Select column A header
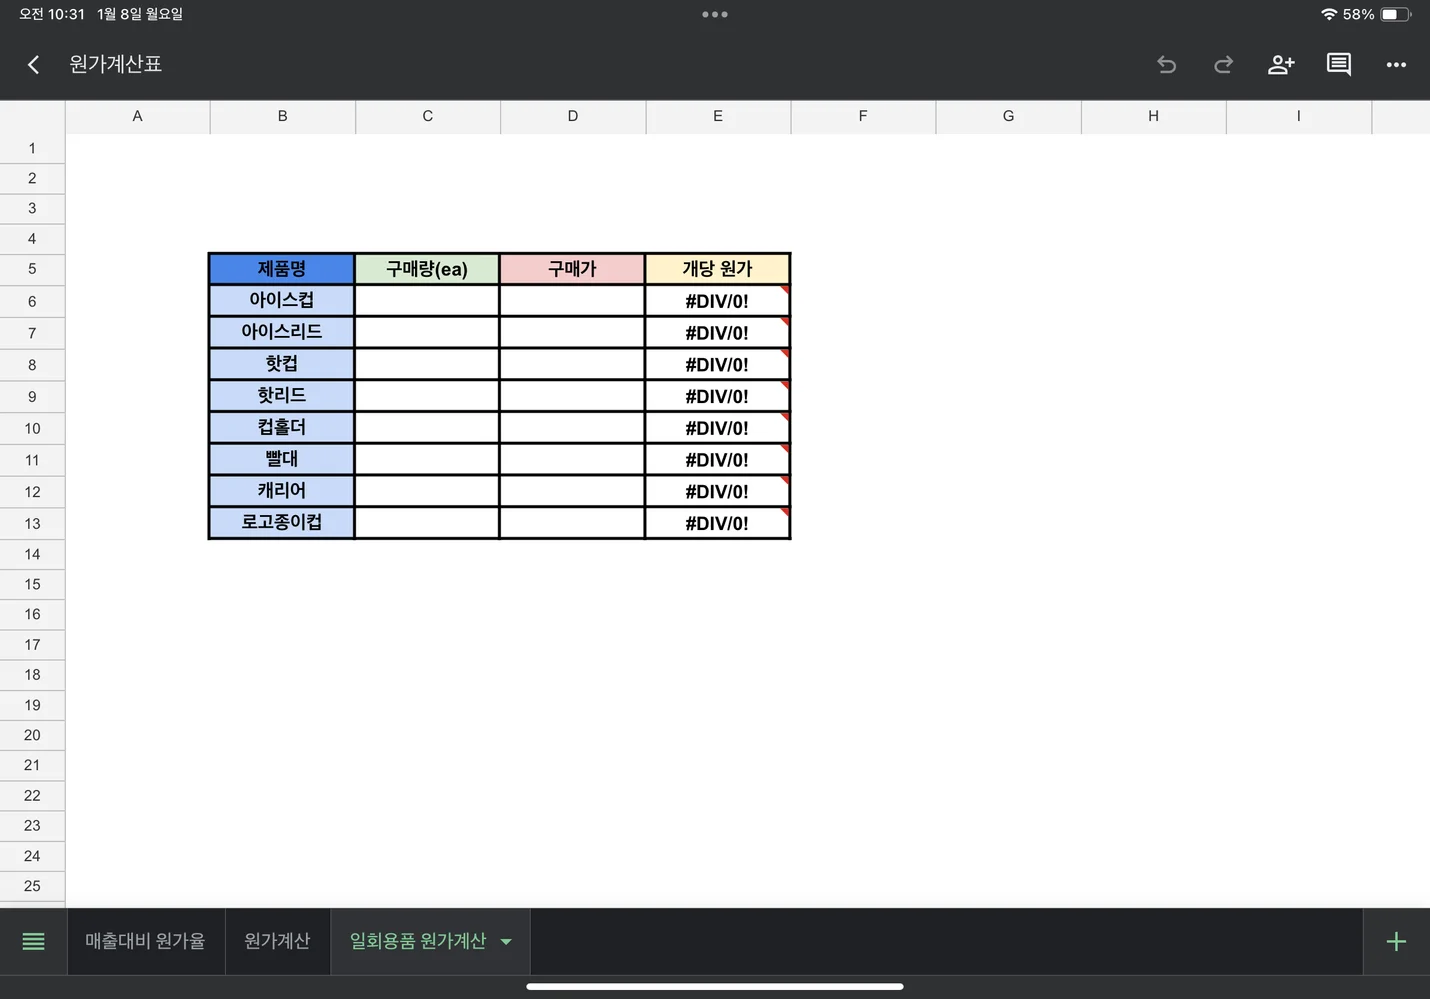1430x999 pixels. [137, 116]
